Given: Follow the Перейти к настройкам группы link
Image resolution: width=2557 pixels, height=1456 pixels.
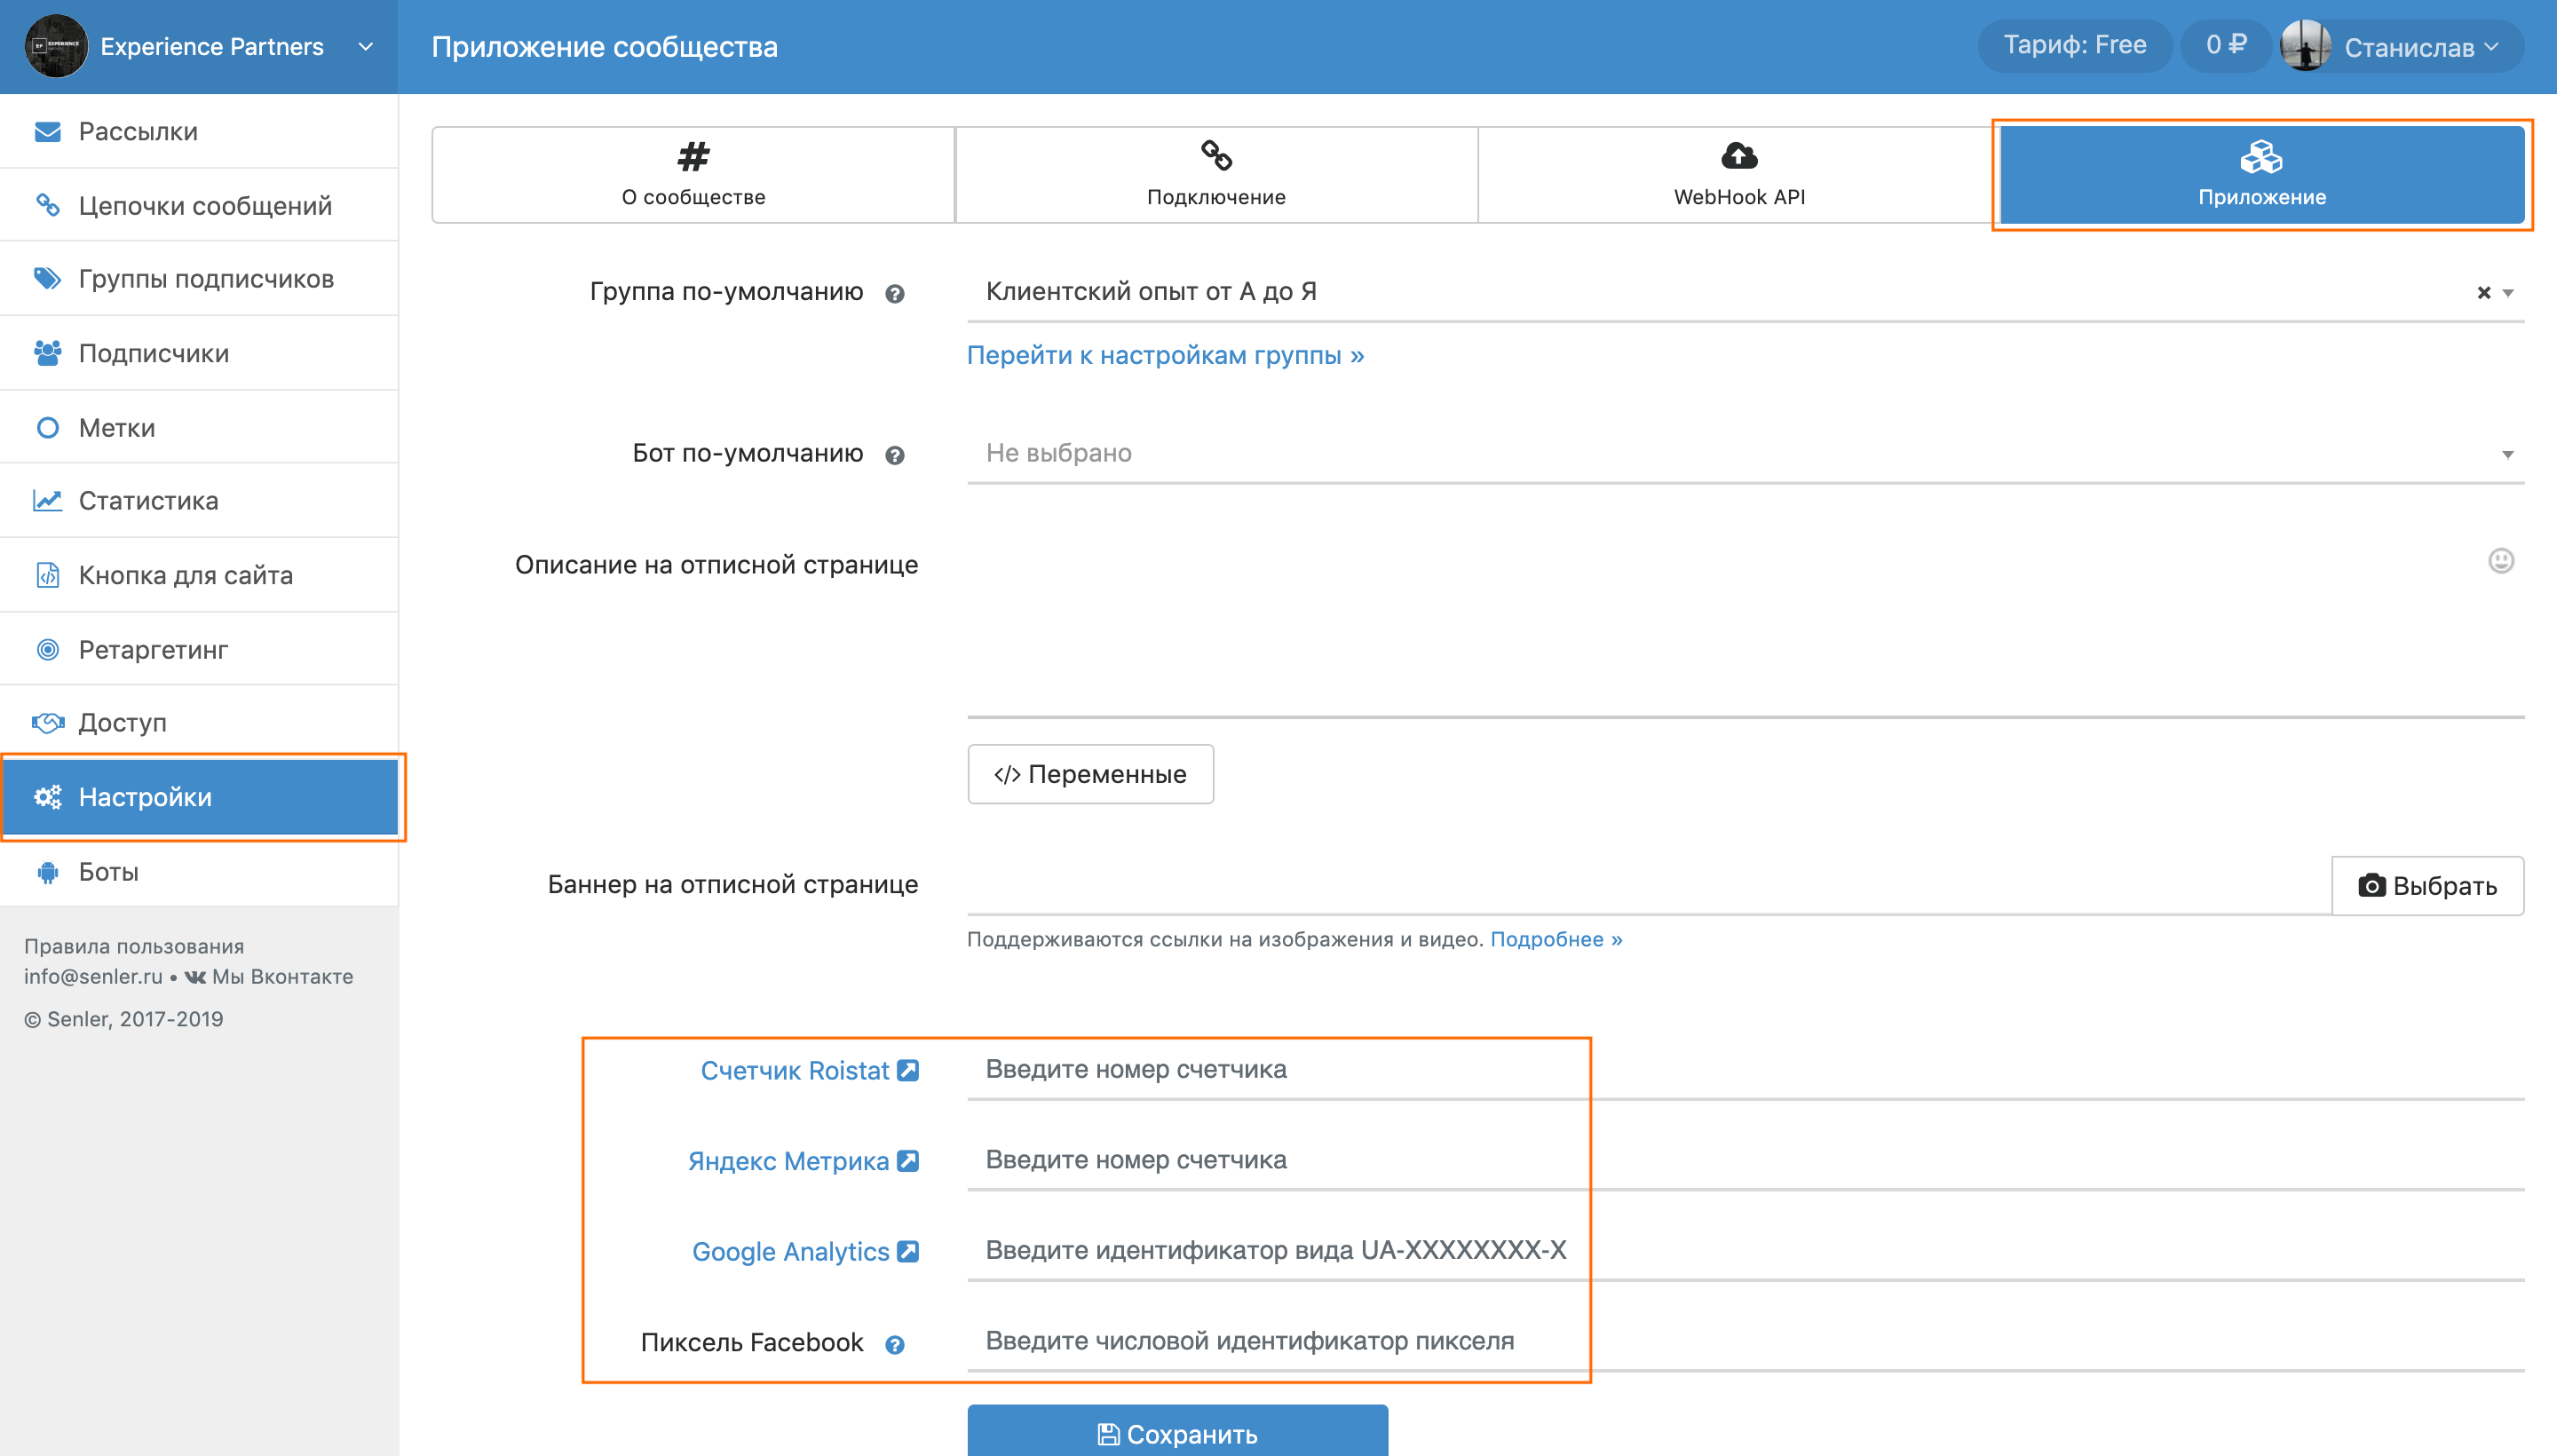Looking at the screenshot, I should [x=1165, y=355].
